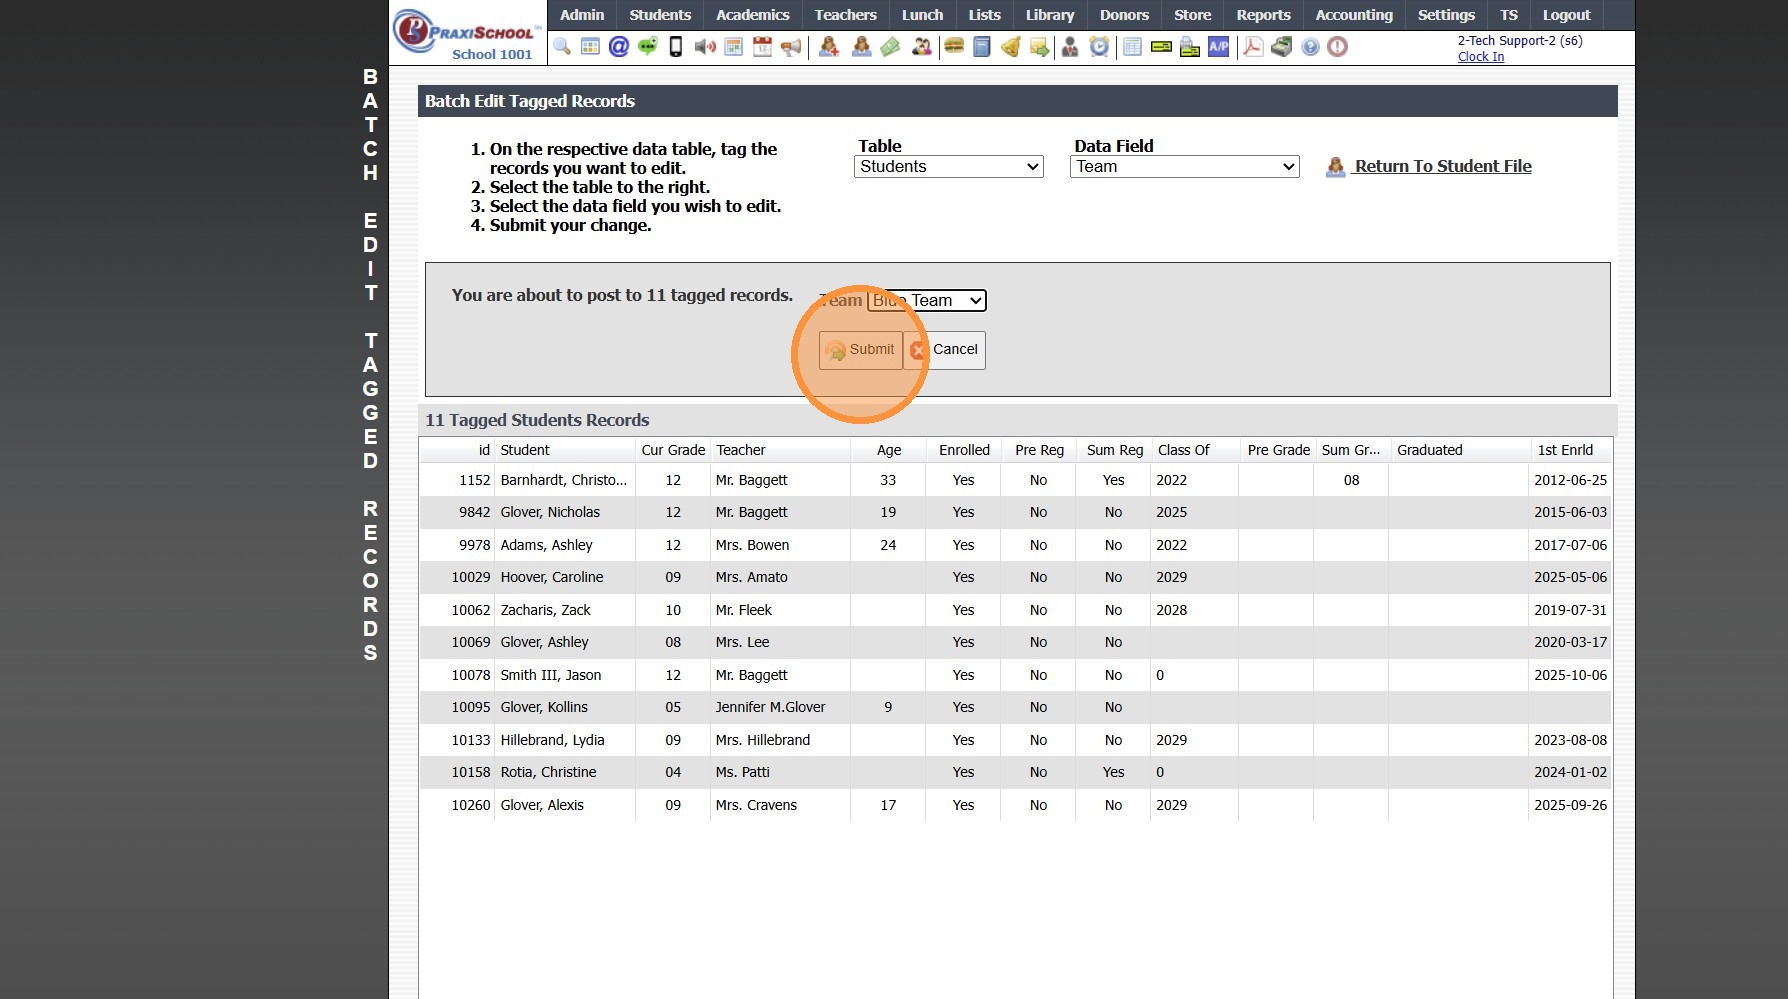Expand the Table dropdown showing Students
This screenshot has width=1788, height=999.
(x=948, y=167)
